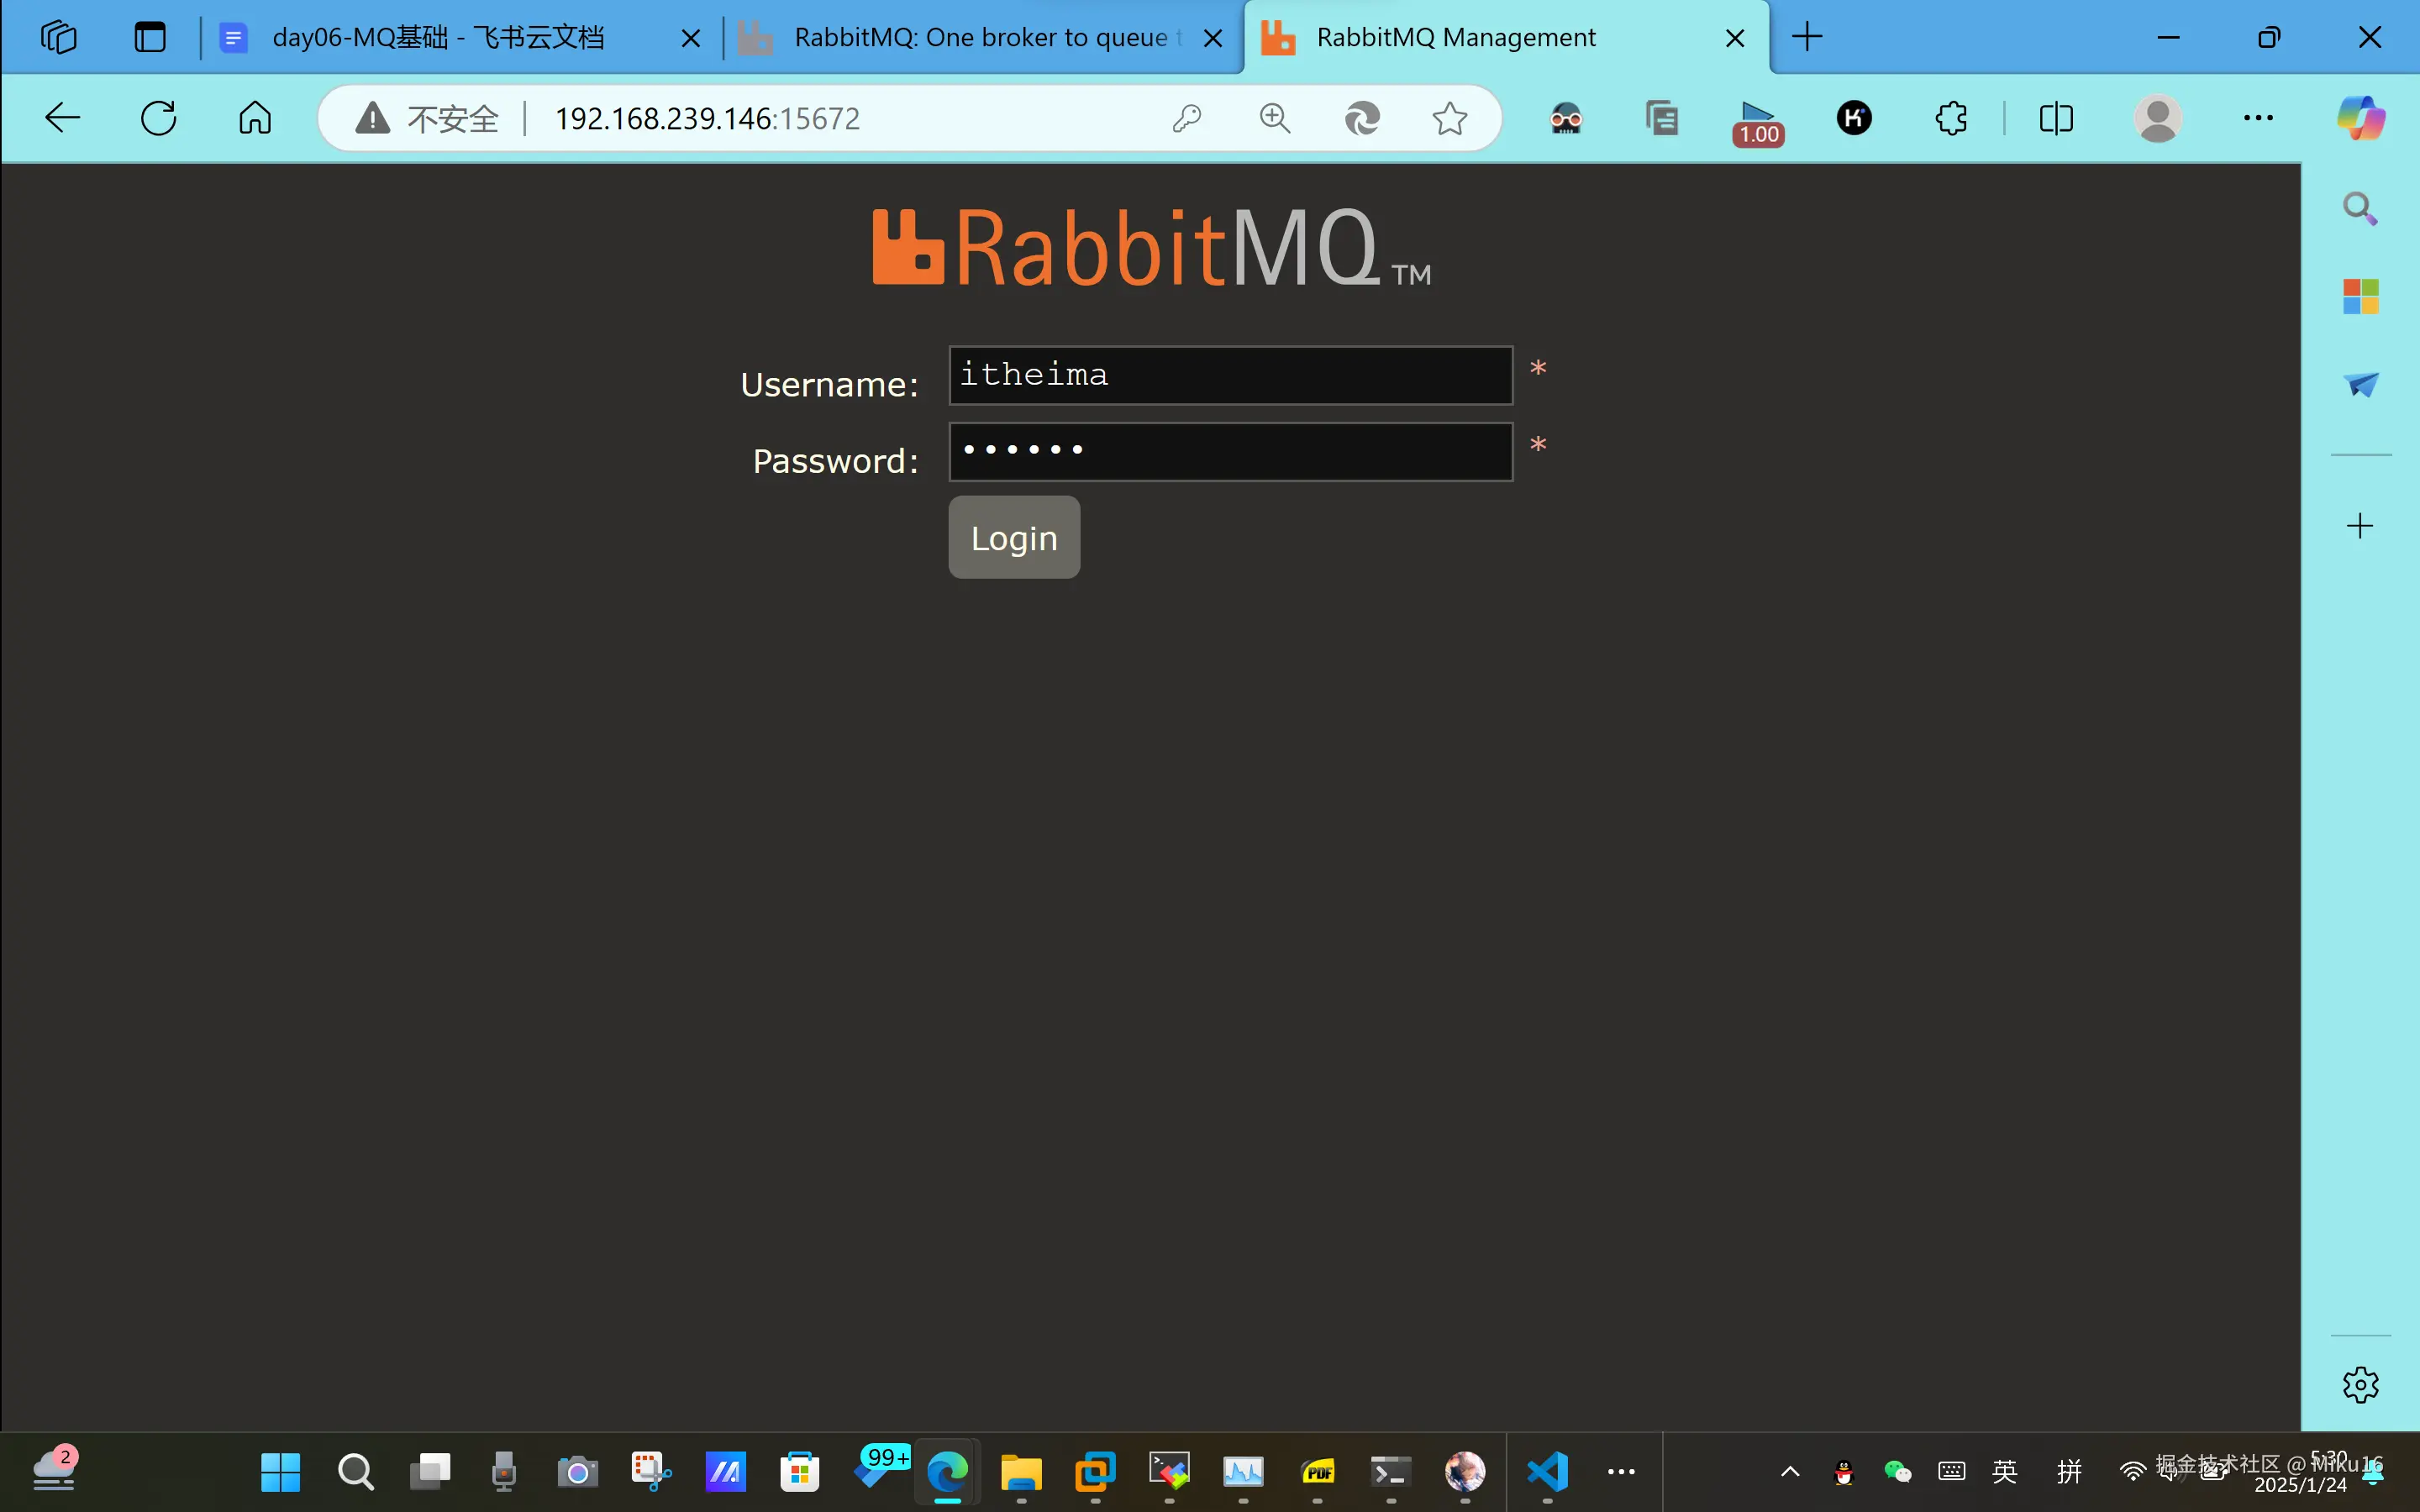
Task: Open the saved password key icon
Action: [x=1186, y=118]
